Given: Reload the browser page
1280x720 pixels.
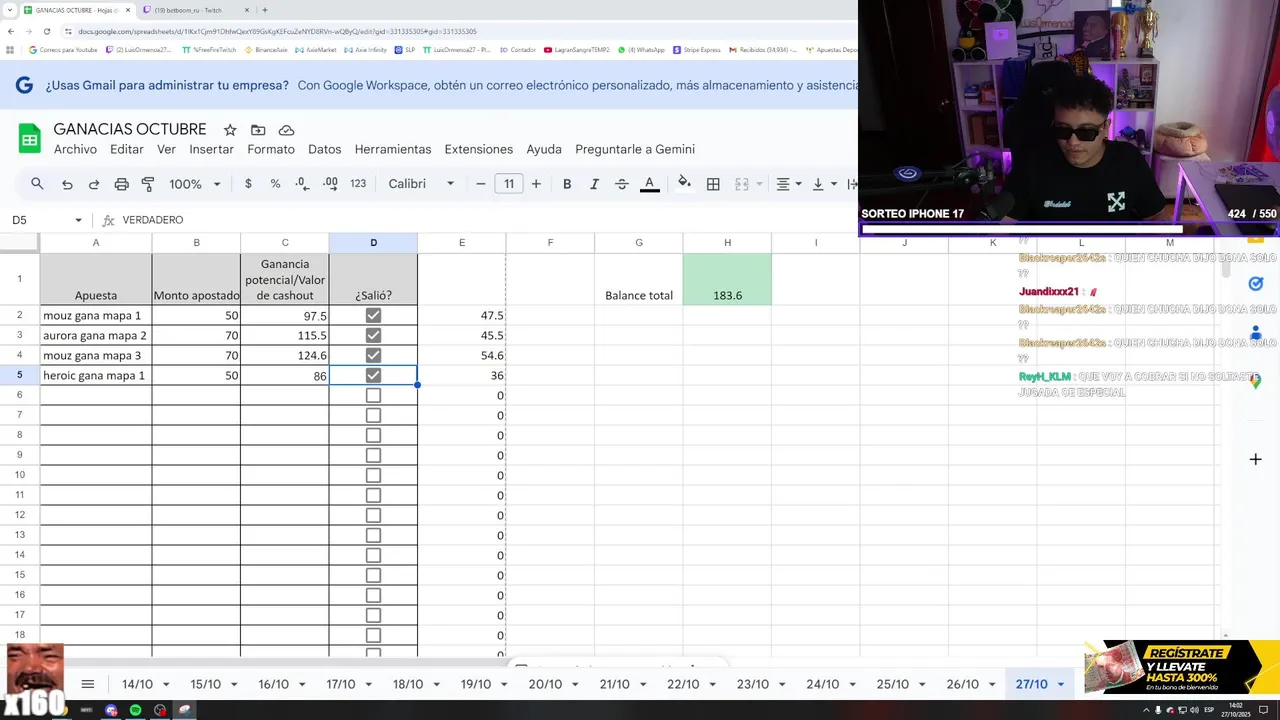Looking at the screenshot, I should (x=46, y=31).
